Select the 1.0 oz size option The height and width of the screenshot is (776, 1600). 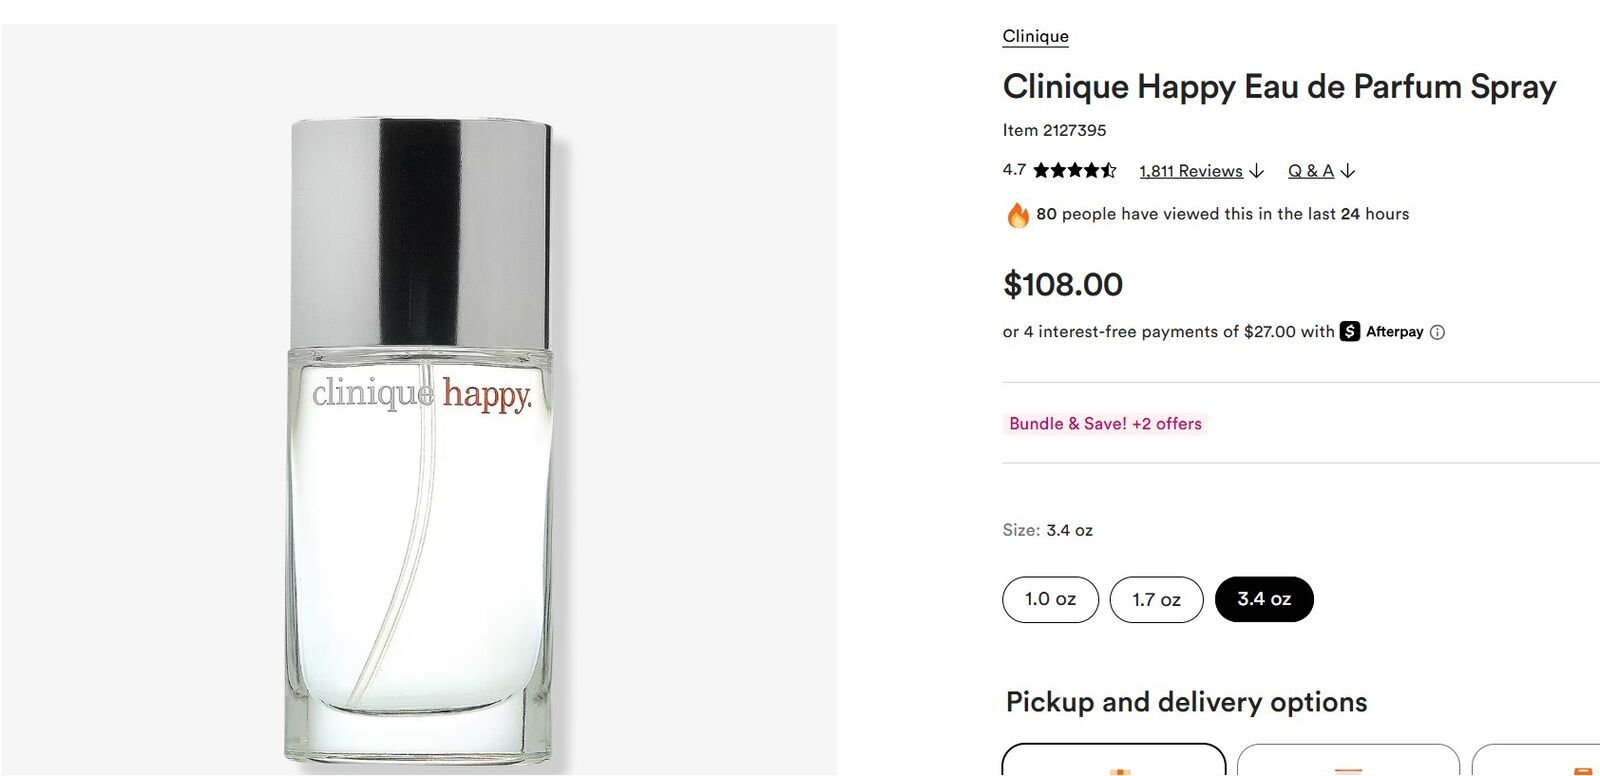[x=1050, y=599]
